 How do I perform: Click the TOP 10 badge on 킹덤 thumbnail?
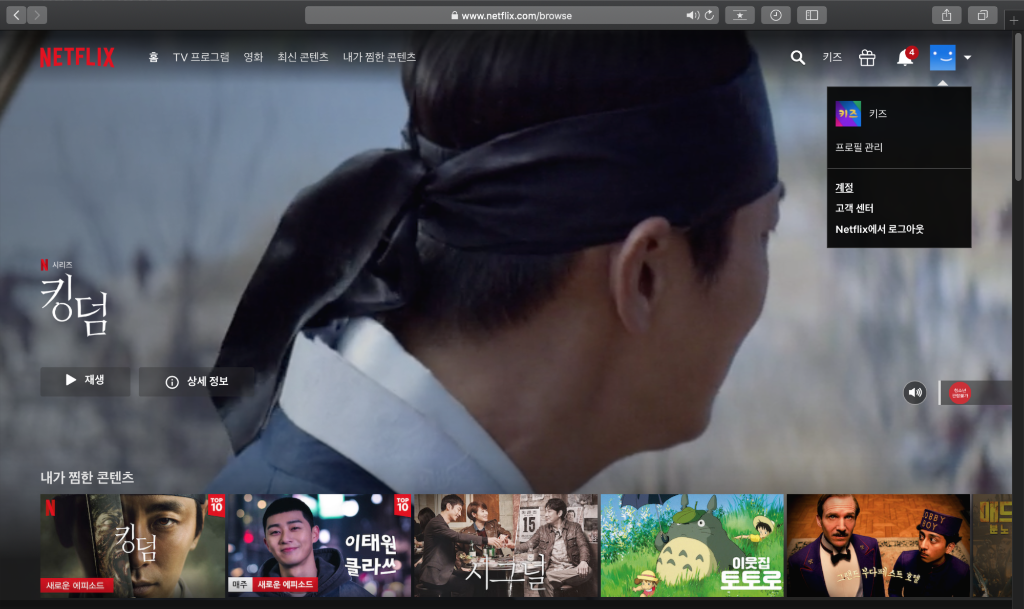[x=216, y=505]
